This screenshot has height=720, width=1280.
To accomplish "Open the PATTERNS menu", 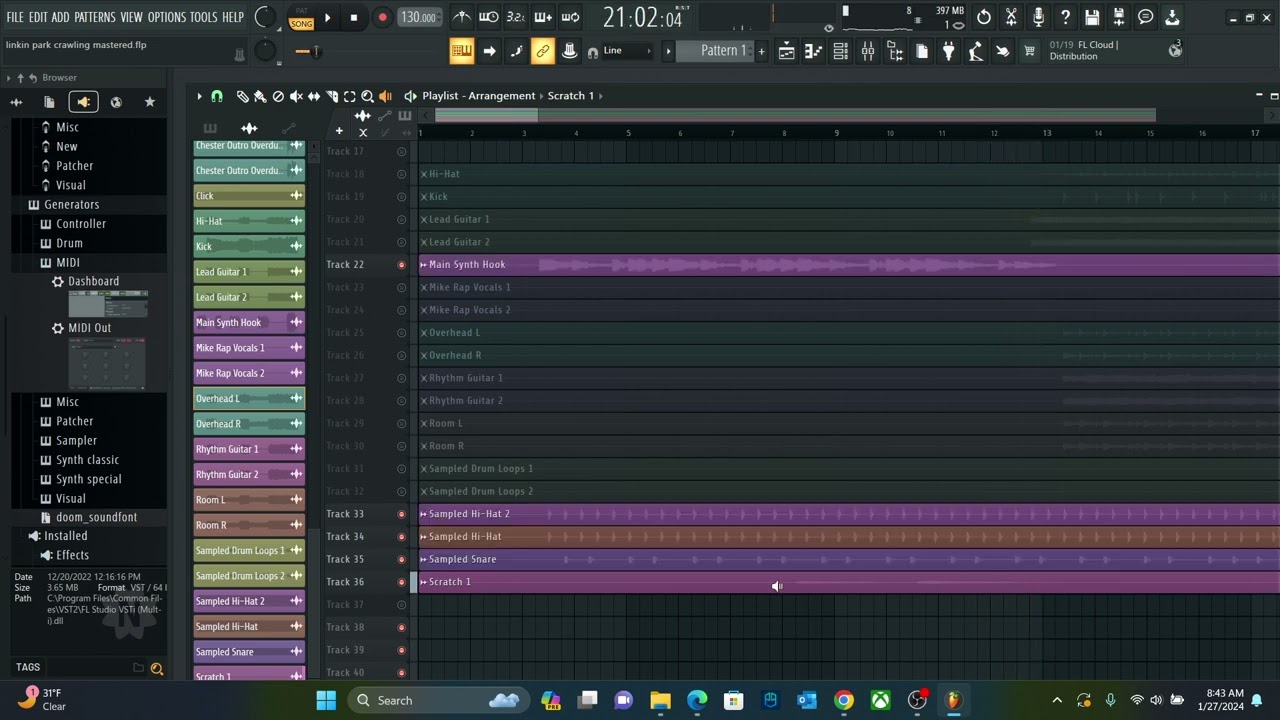I will (x=95, y=17).
